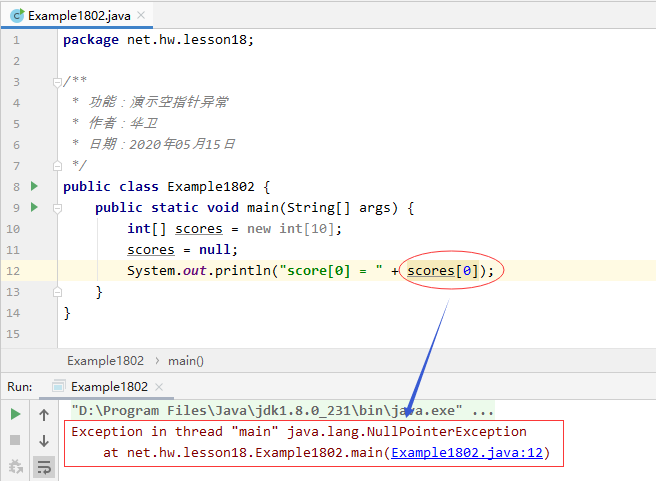Go down the stack trace
The image size is (656, 481).
coord(44,441)
